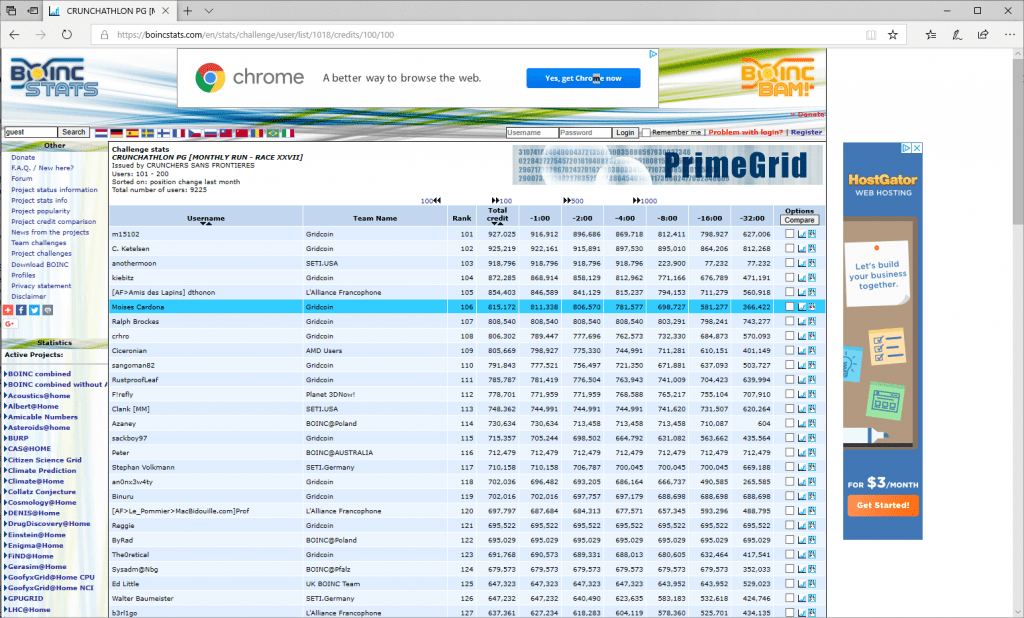Add this page to favorites with the star
1024x618 pixels.
[x=893, y=35]
